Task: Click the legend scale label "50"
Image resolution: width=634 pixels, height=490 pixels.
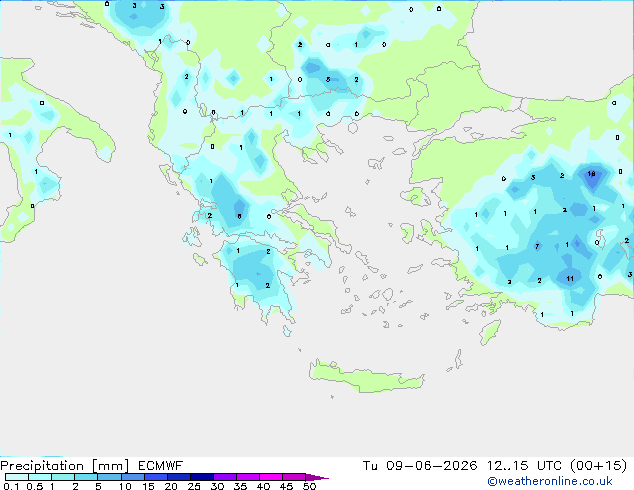Action: [x=309, y=486]
